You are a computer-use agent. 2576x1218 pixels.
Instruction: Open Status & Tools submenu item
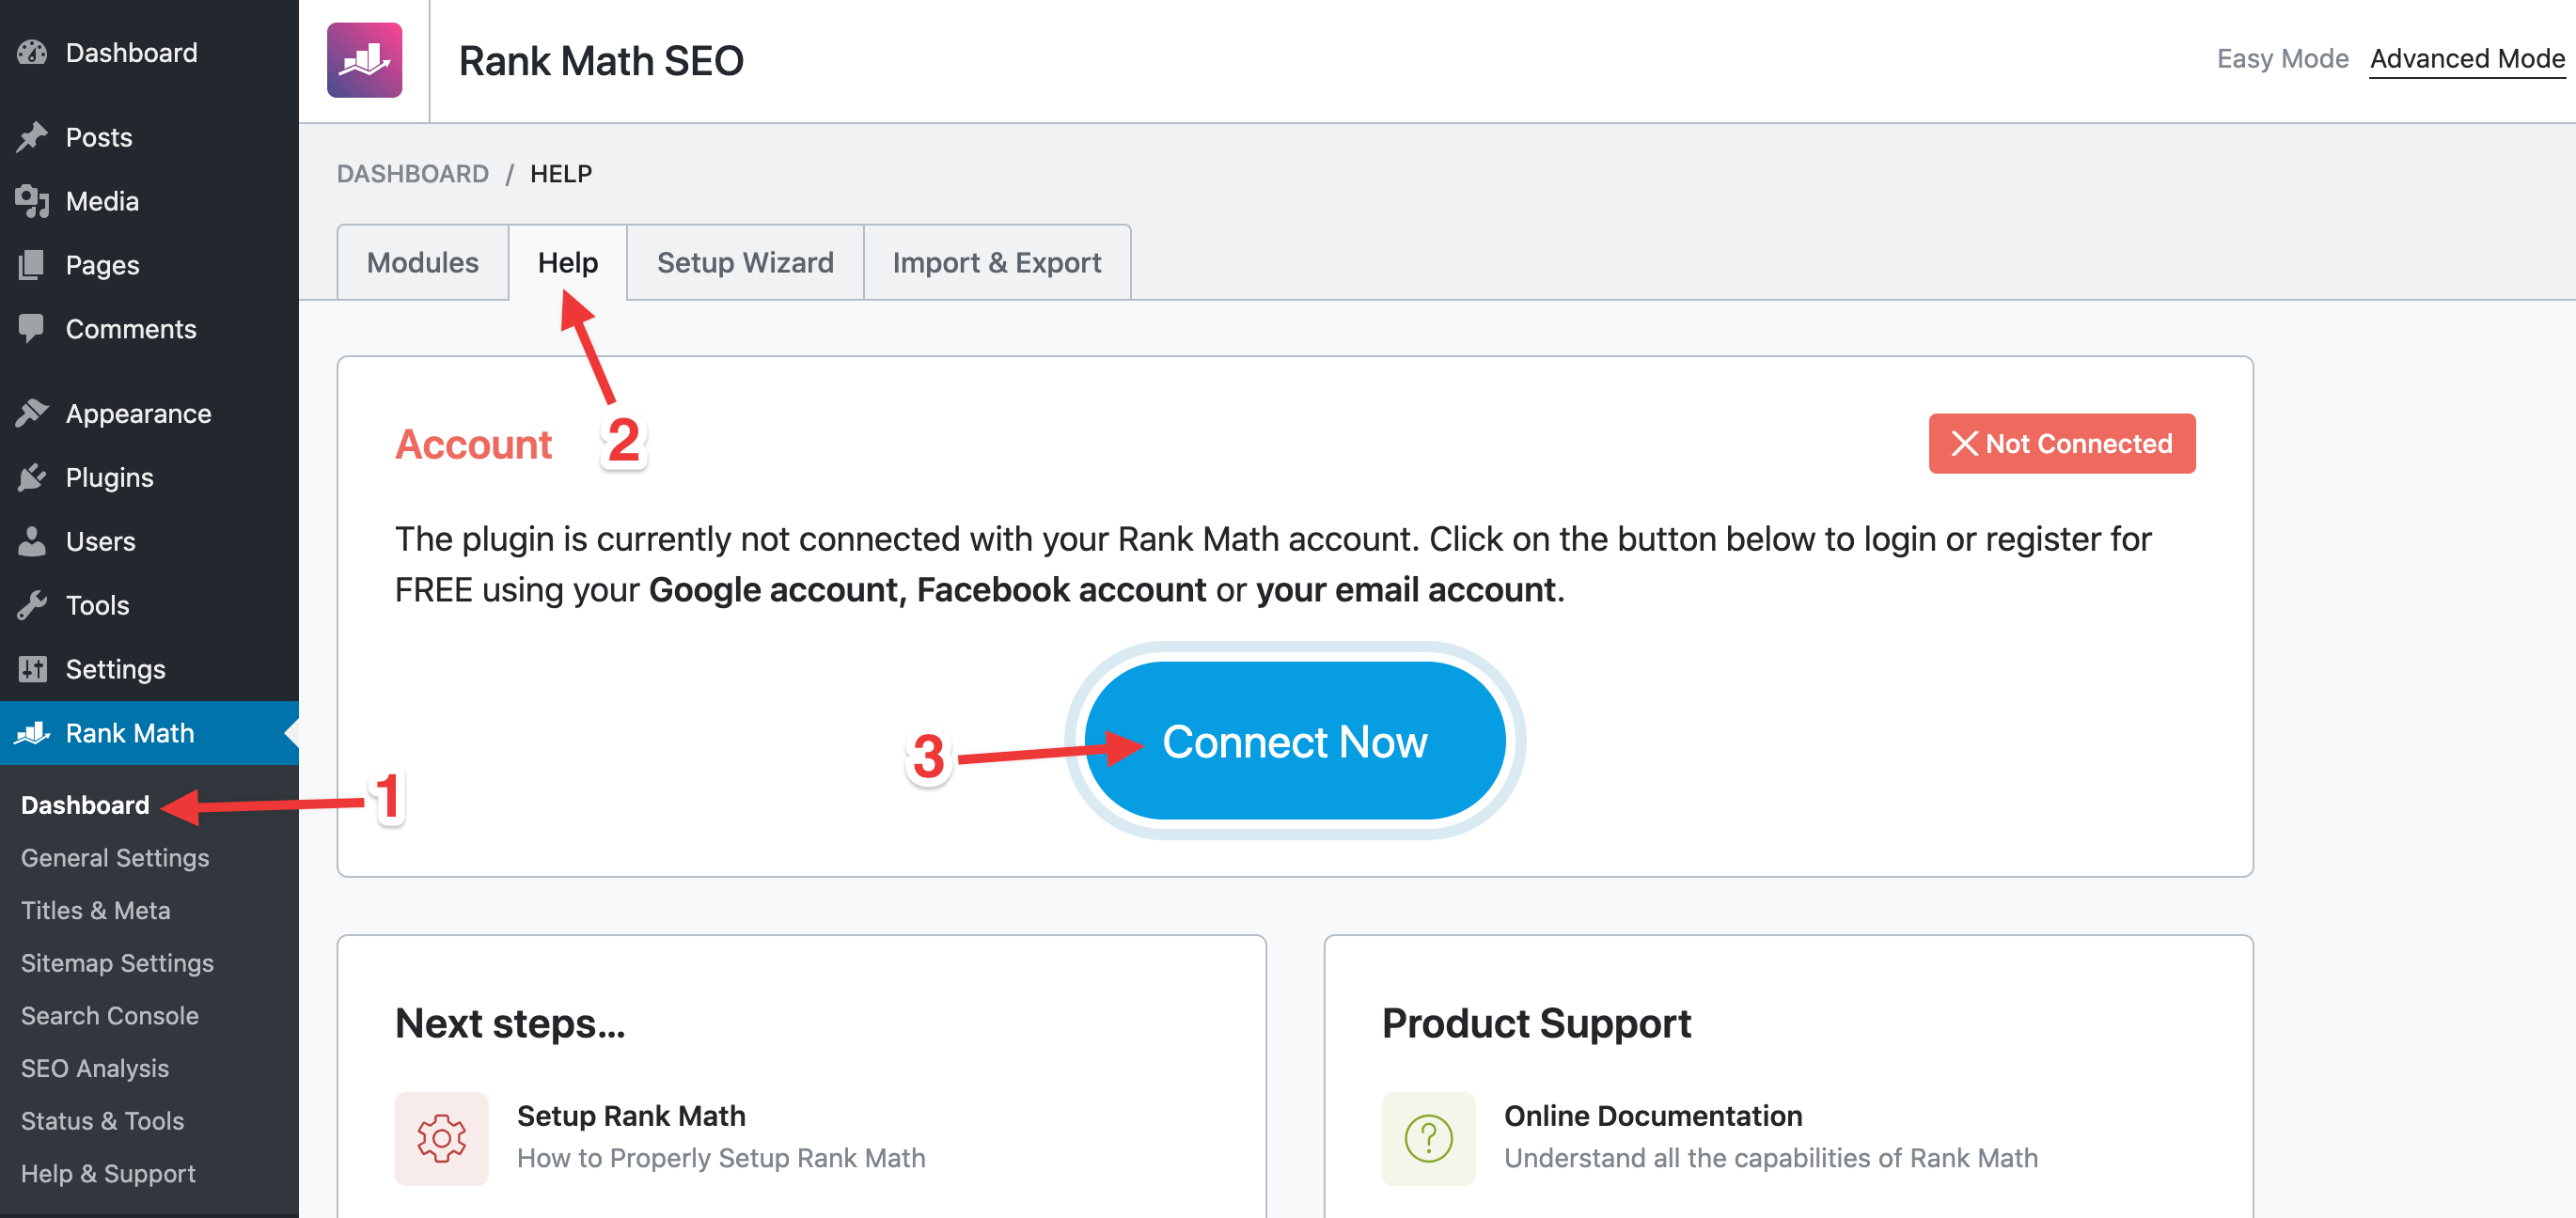[x=102, y=1120]
